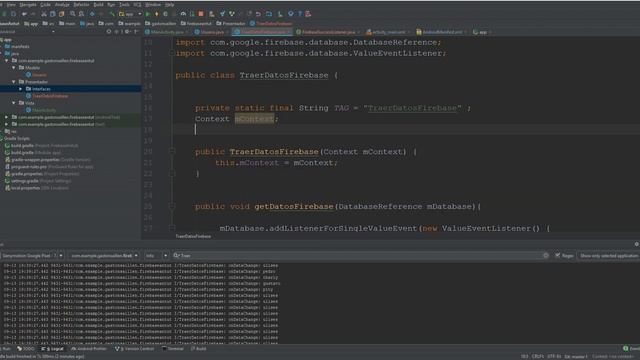The height and width of the screenshot is (360, 640).
Task: Open the Event Log button
Action: click(x=631, y=349)
